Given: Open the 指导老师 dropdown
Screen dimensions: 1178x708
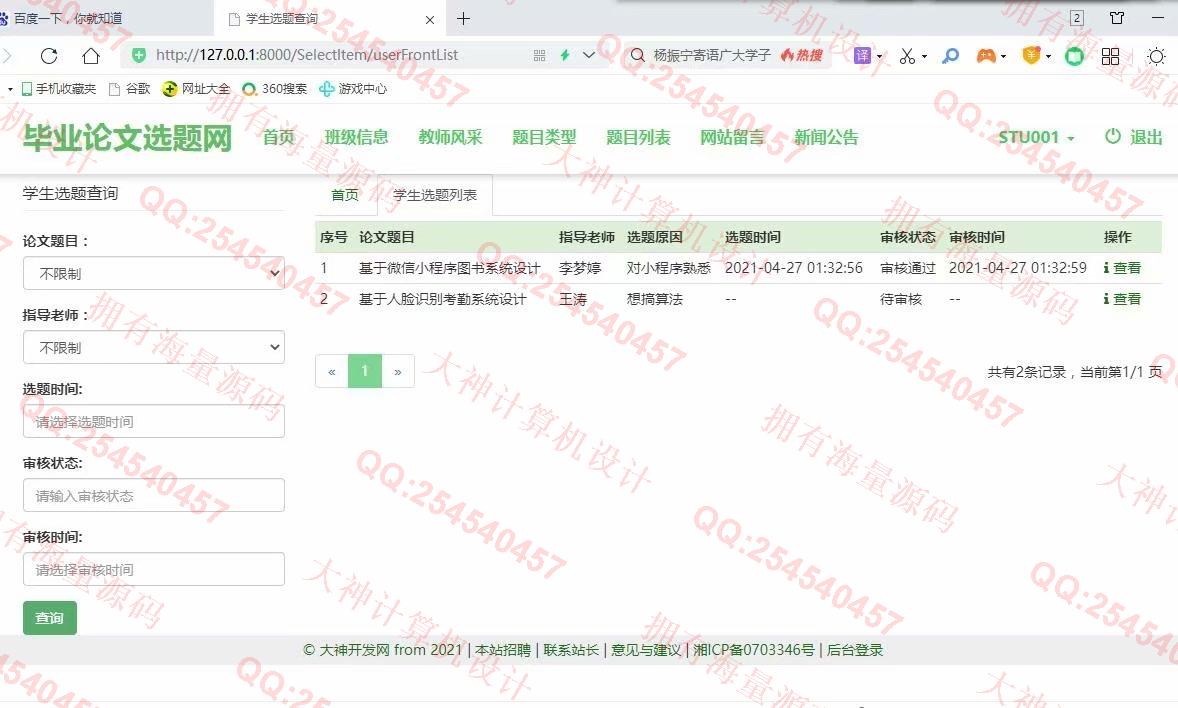Looking at the screenshot, I should tap(154, 347).
